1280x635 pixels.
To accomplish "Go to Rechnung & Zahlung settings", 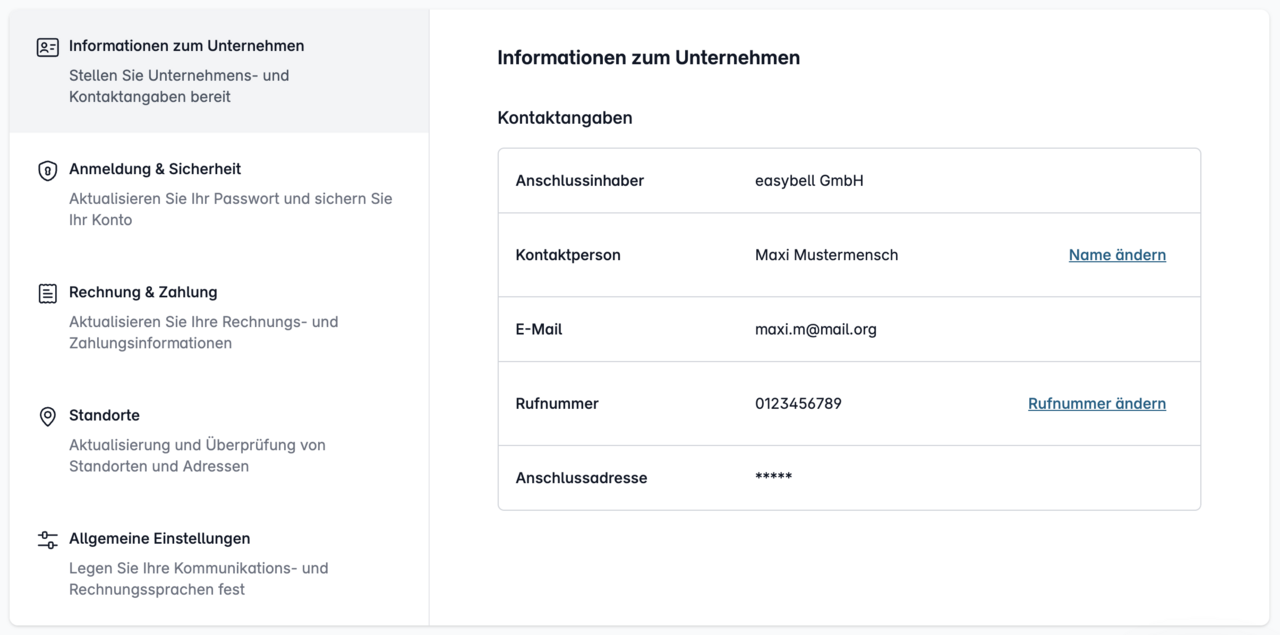I will tap(219, 317).
